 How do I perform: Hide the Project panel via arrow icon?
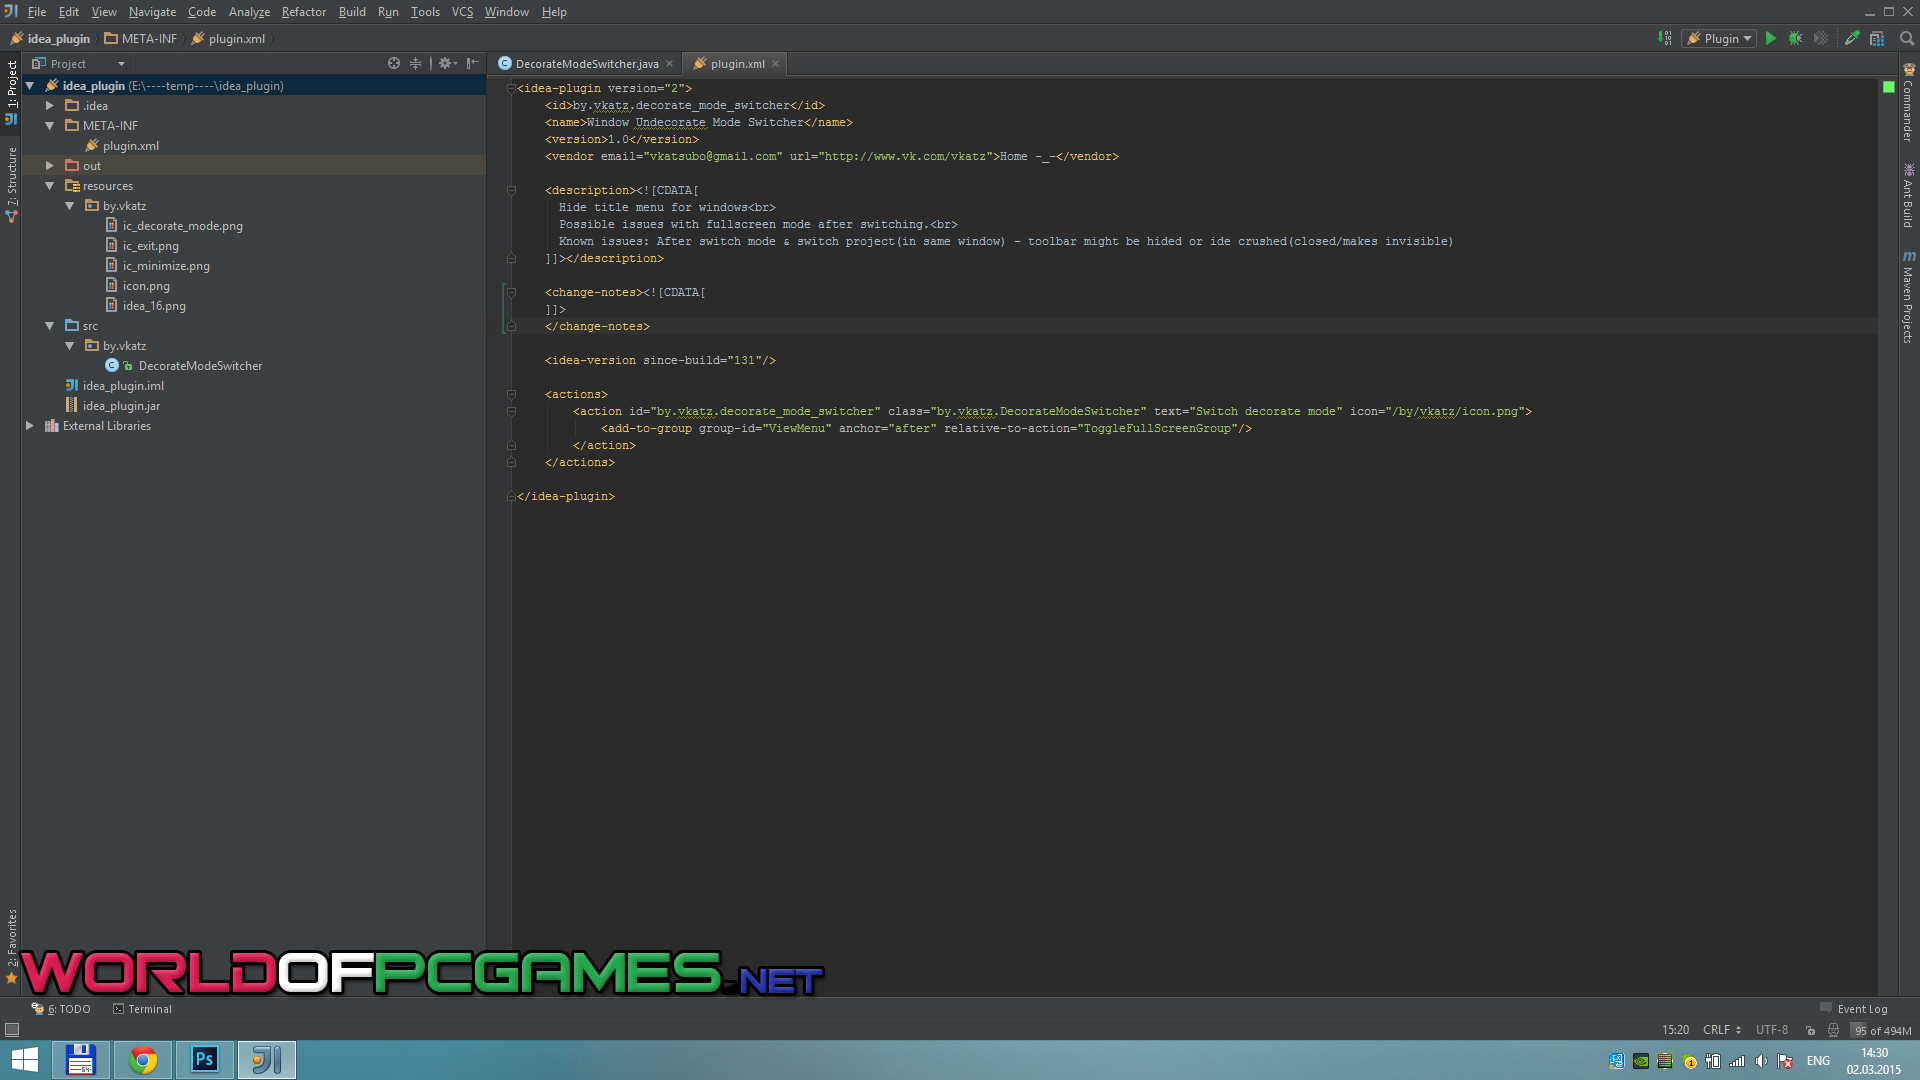coord(473,63)
